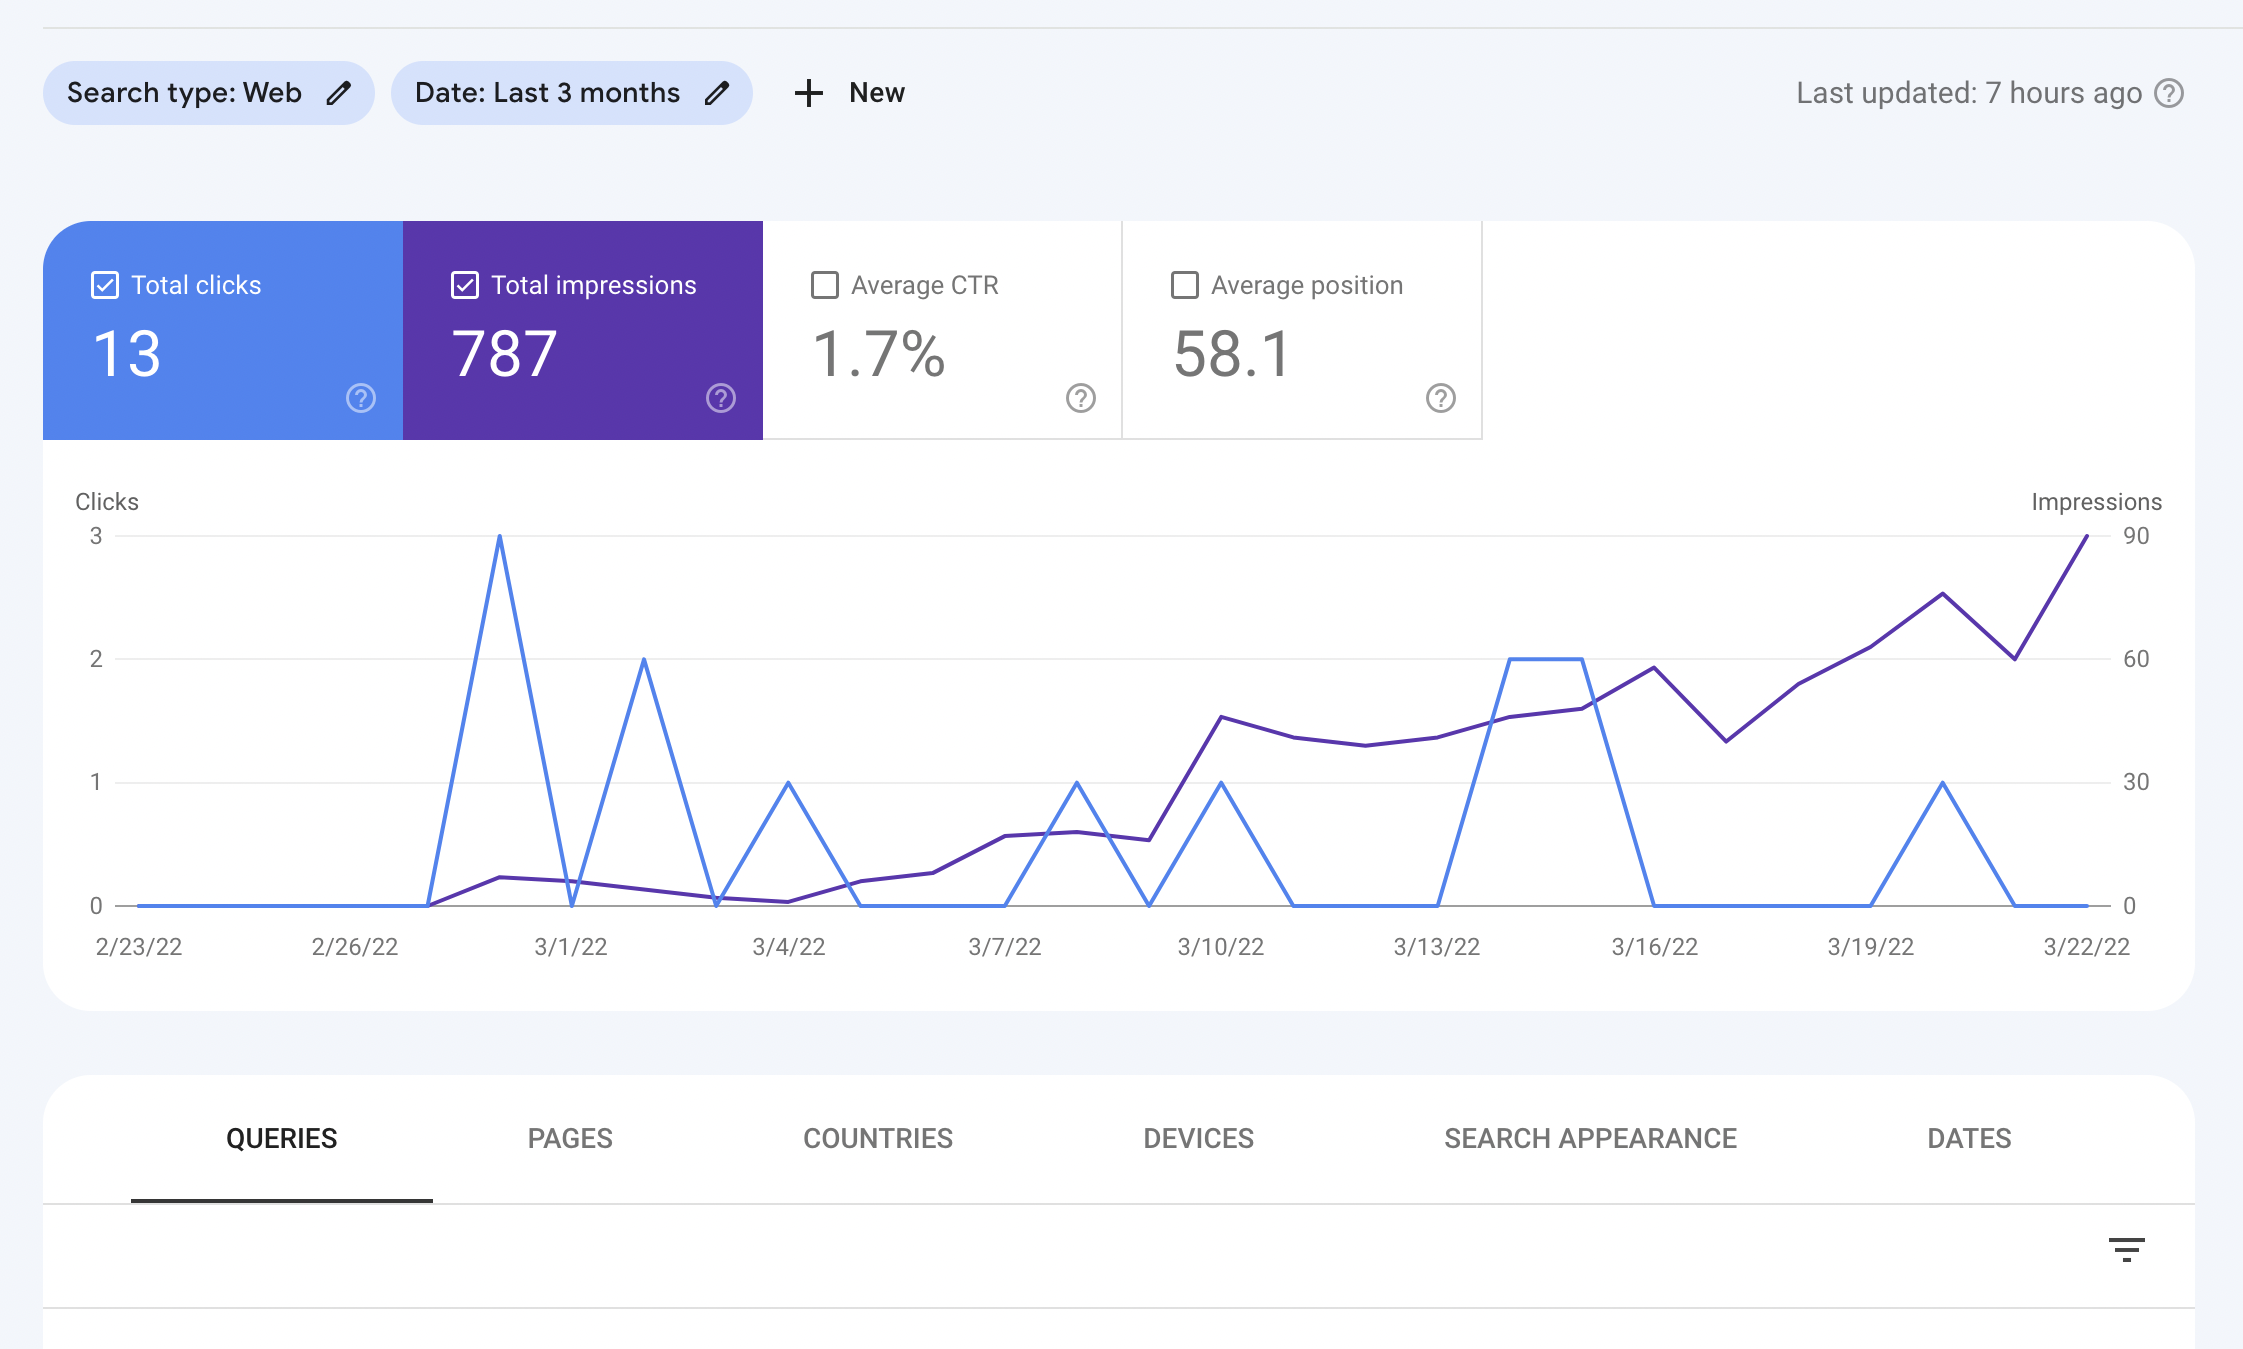Open help icon beside Last updated
This screenshot has height=1349, width=2243.
click(x=2169, y=93)
